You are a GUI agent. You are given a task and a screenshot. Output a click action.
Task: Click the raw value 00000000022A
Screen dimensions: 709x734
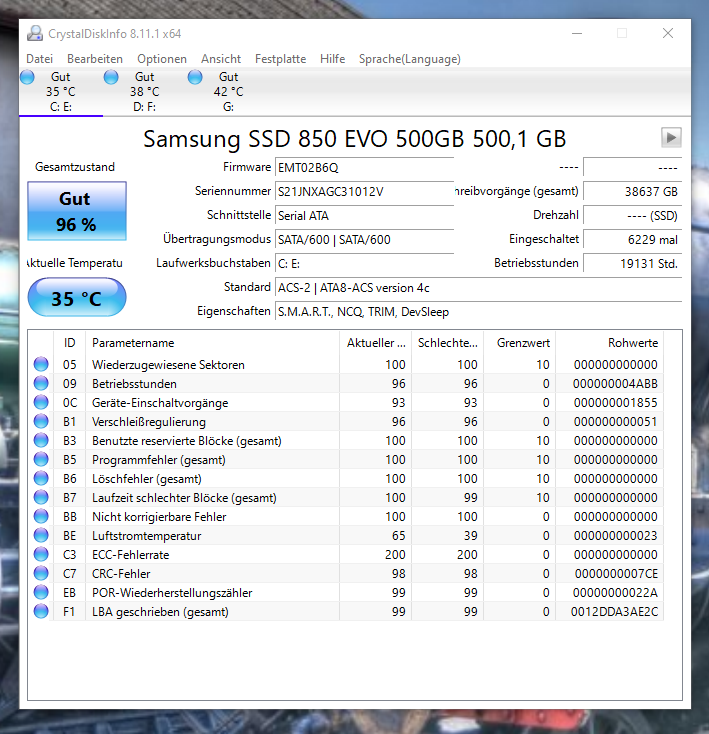[615, 593]
